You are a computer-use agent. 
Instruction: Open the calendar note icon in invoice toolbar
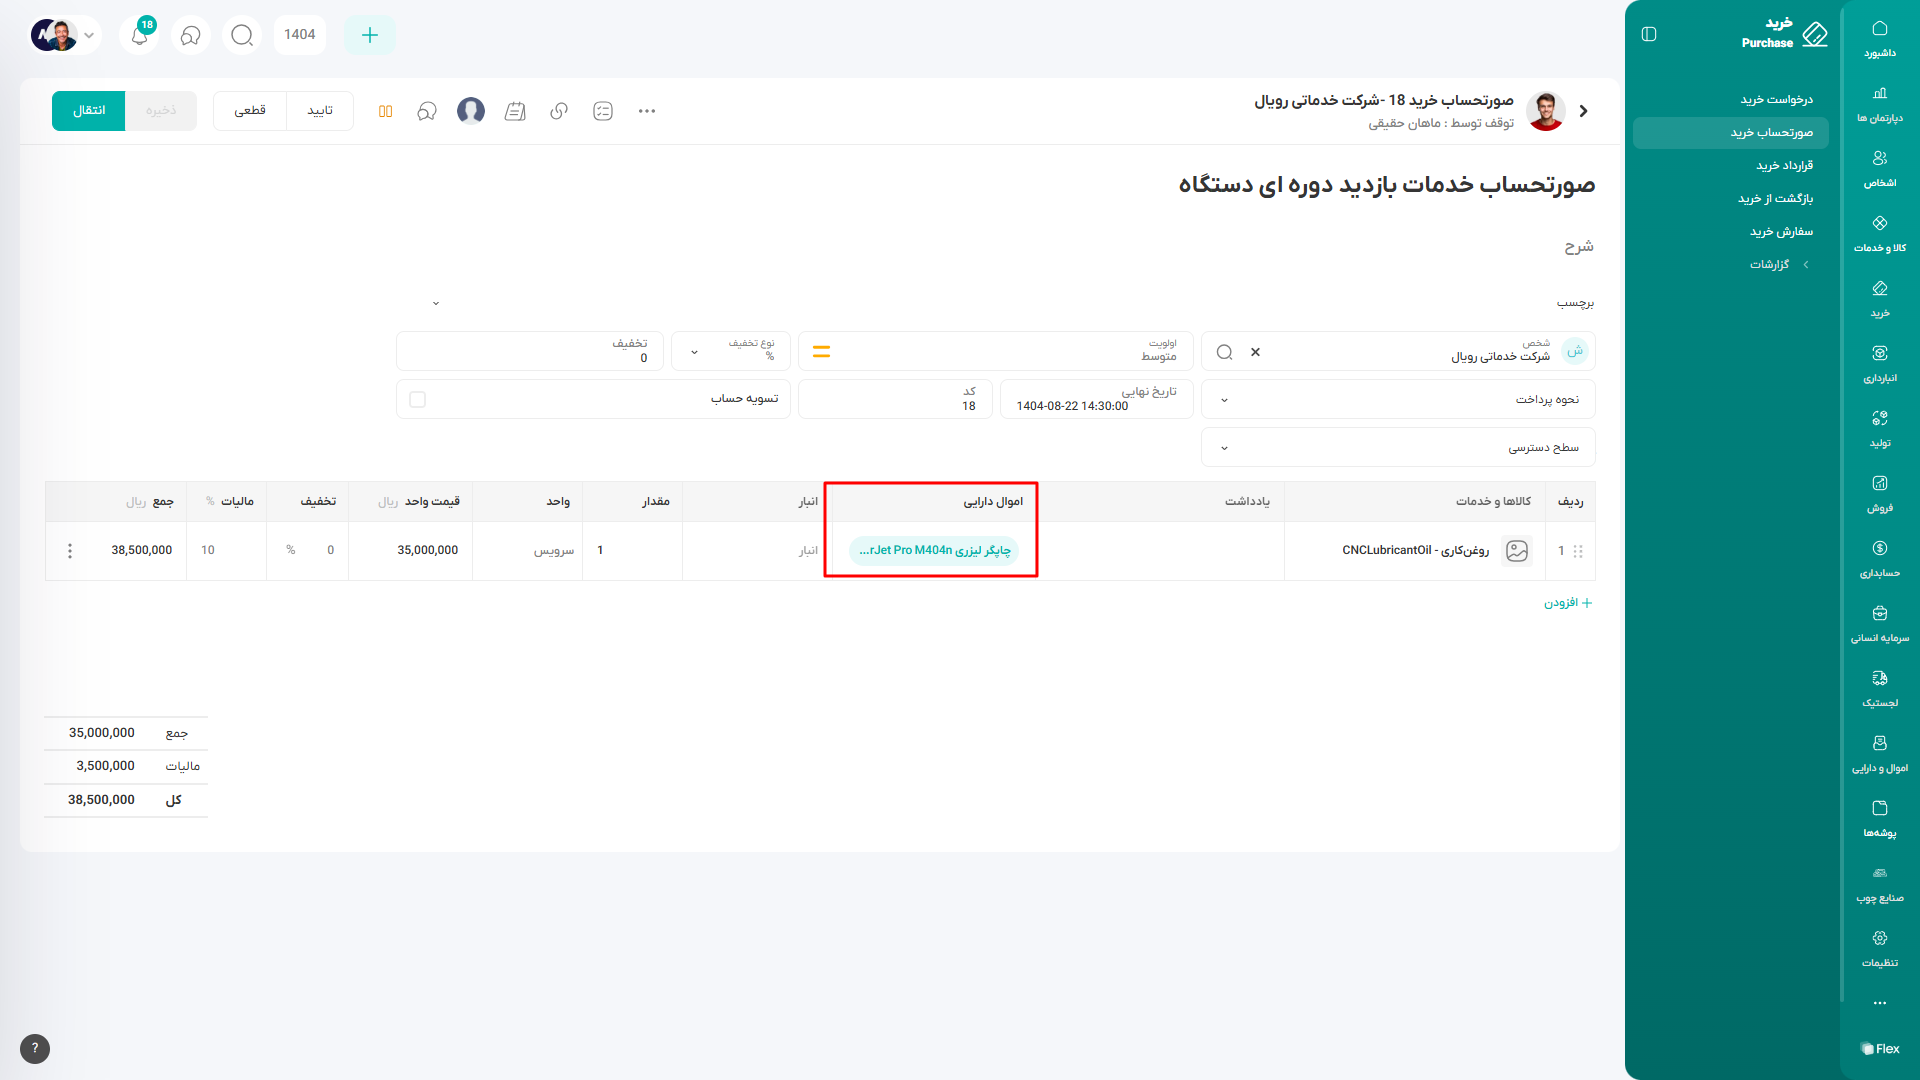point(515,111)
